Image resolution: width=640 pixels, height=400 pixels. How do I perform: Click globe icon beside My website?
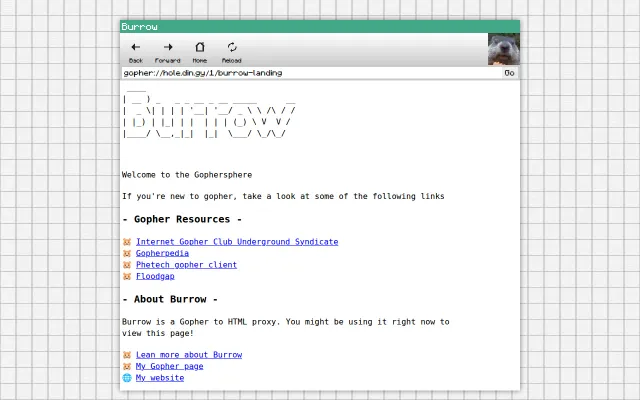[127, 378]
